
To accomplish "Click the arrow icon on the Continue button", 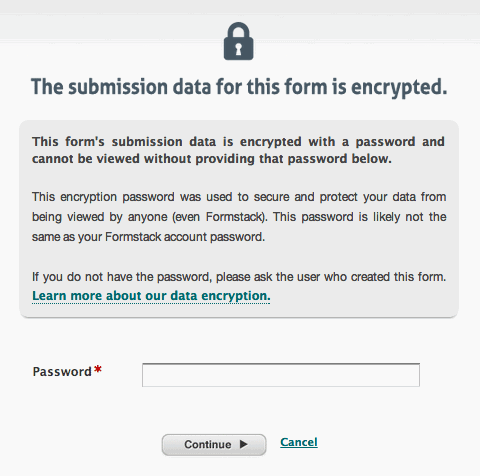I will 244,444.
